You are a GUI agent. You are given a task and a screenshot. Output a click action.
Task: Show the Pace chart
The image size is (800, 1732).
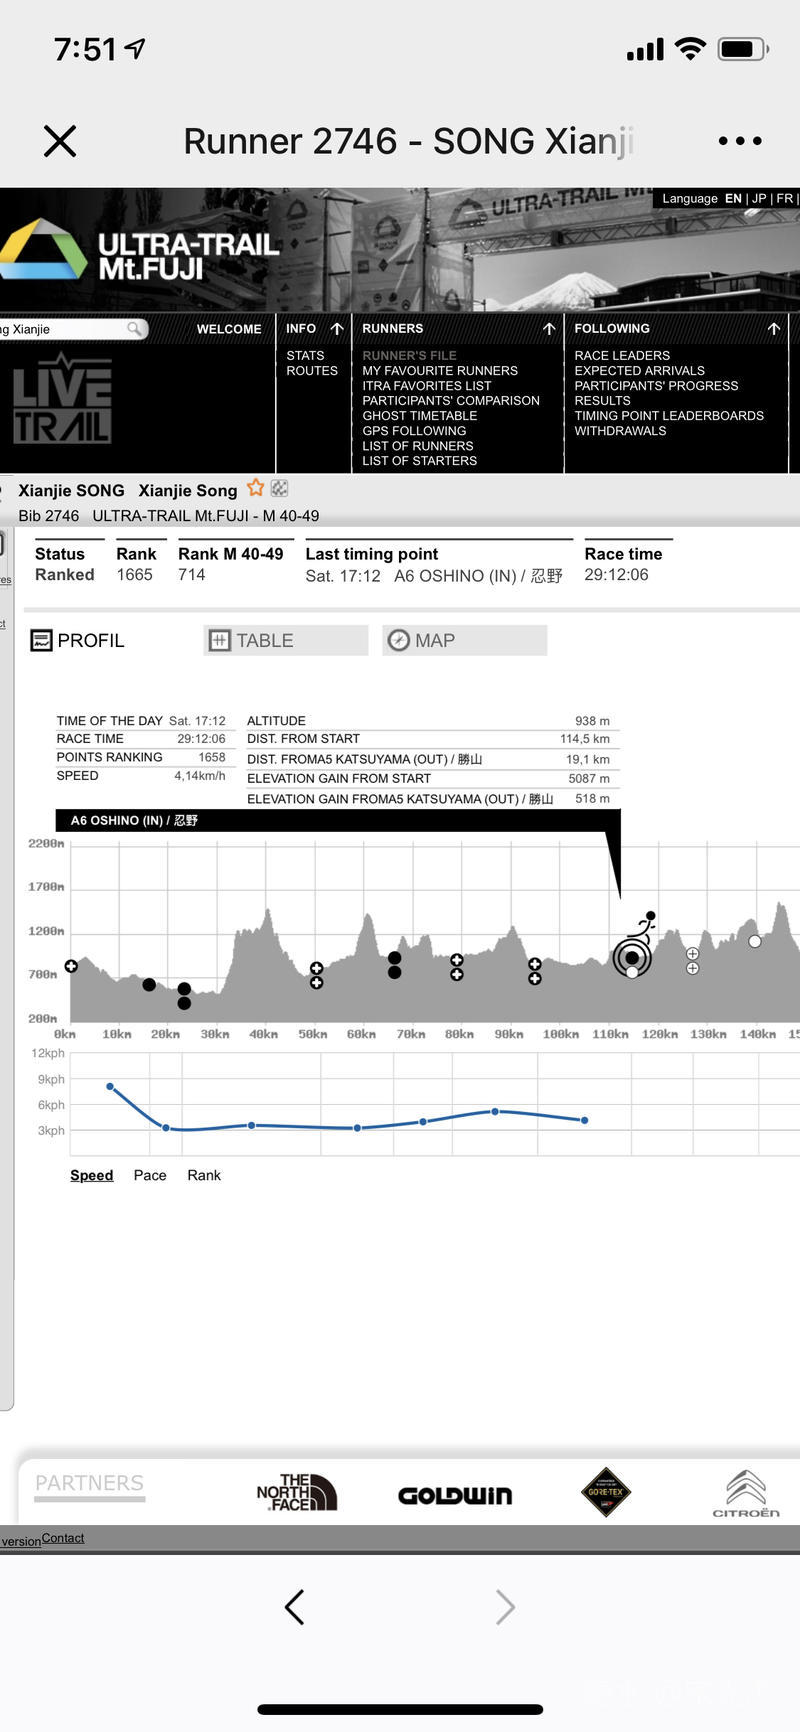tap(150, 1176)
